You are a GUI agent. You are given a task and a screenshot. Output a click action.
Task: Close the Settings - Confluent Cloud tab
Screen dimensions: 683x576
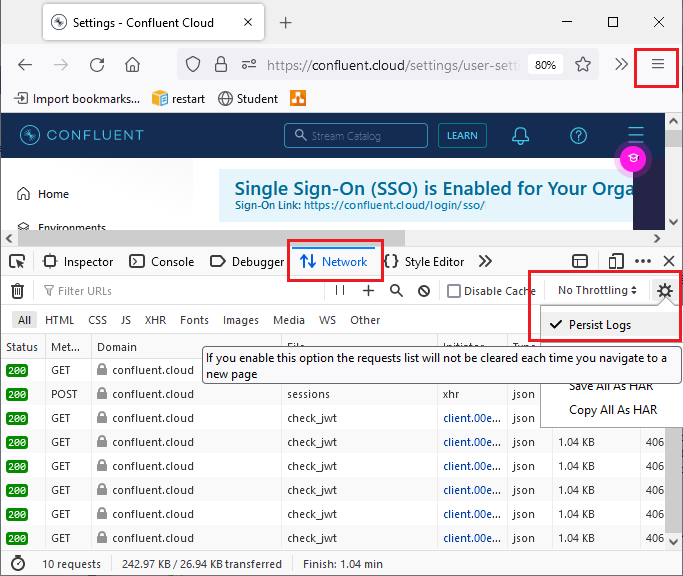pos(248,22)
